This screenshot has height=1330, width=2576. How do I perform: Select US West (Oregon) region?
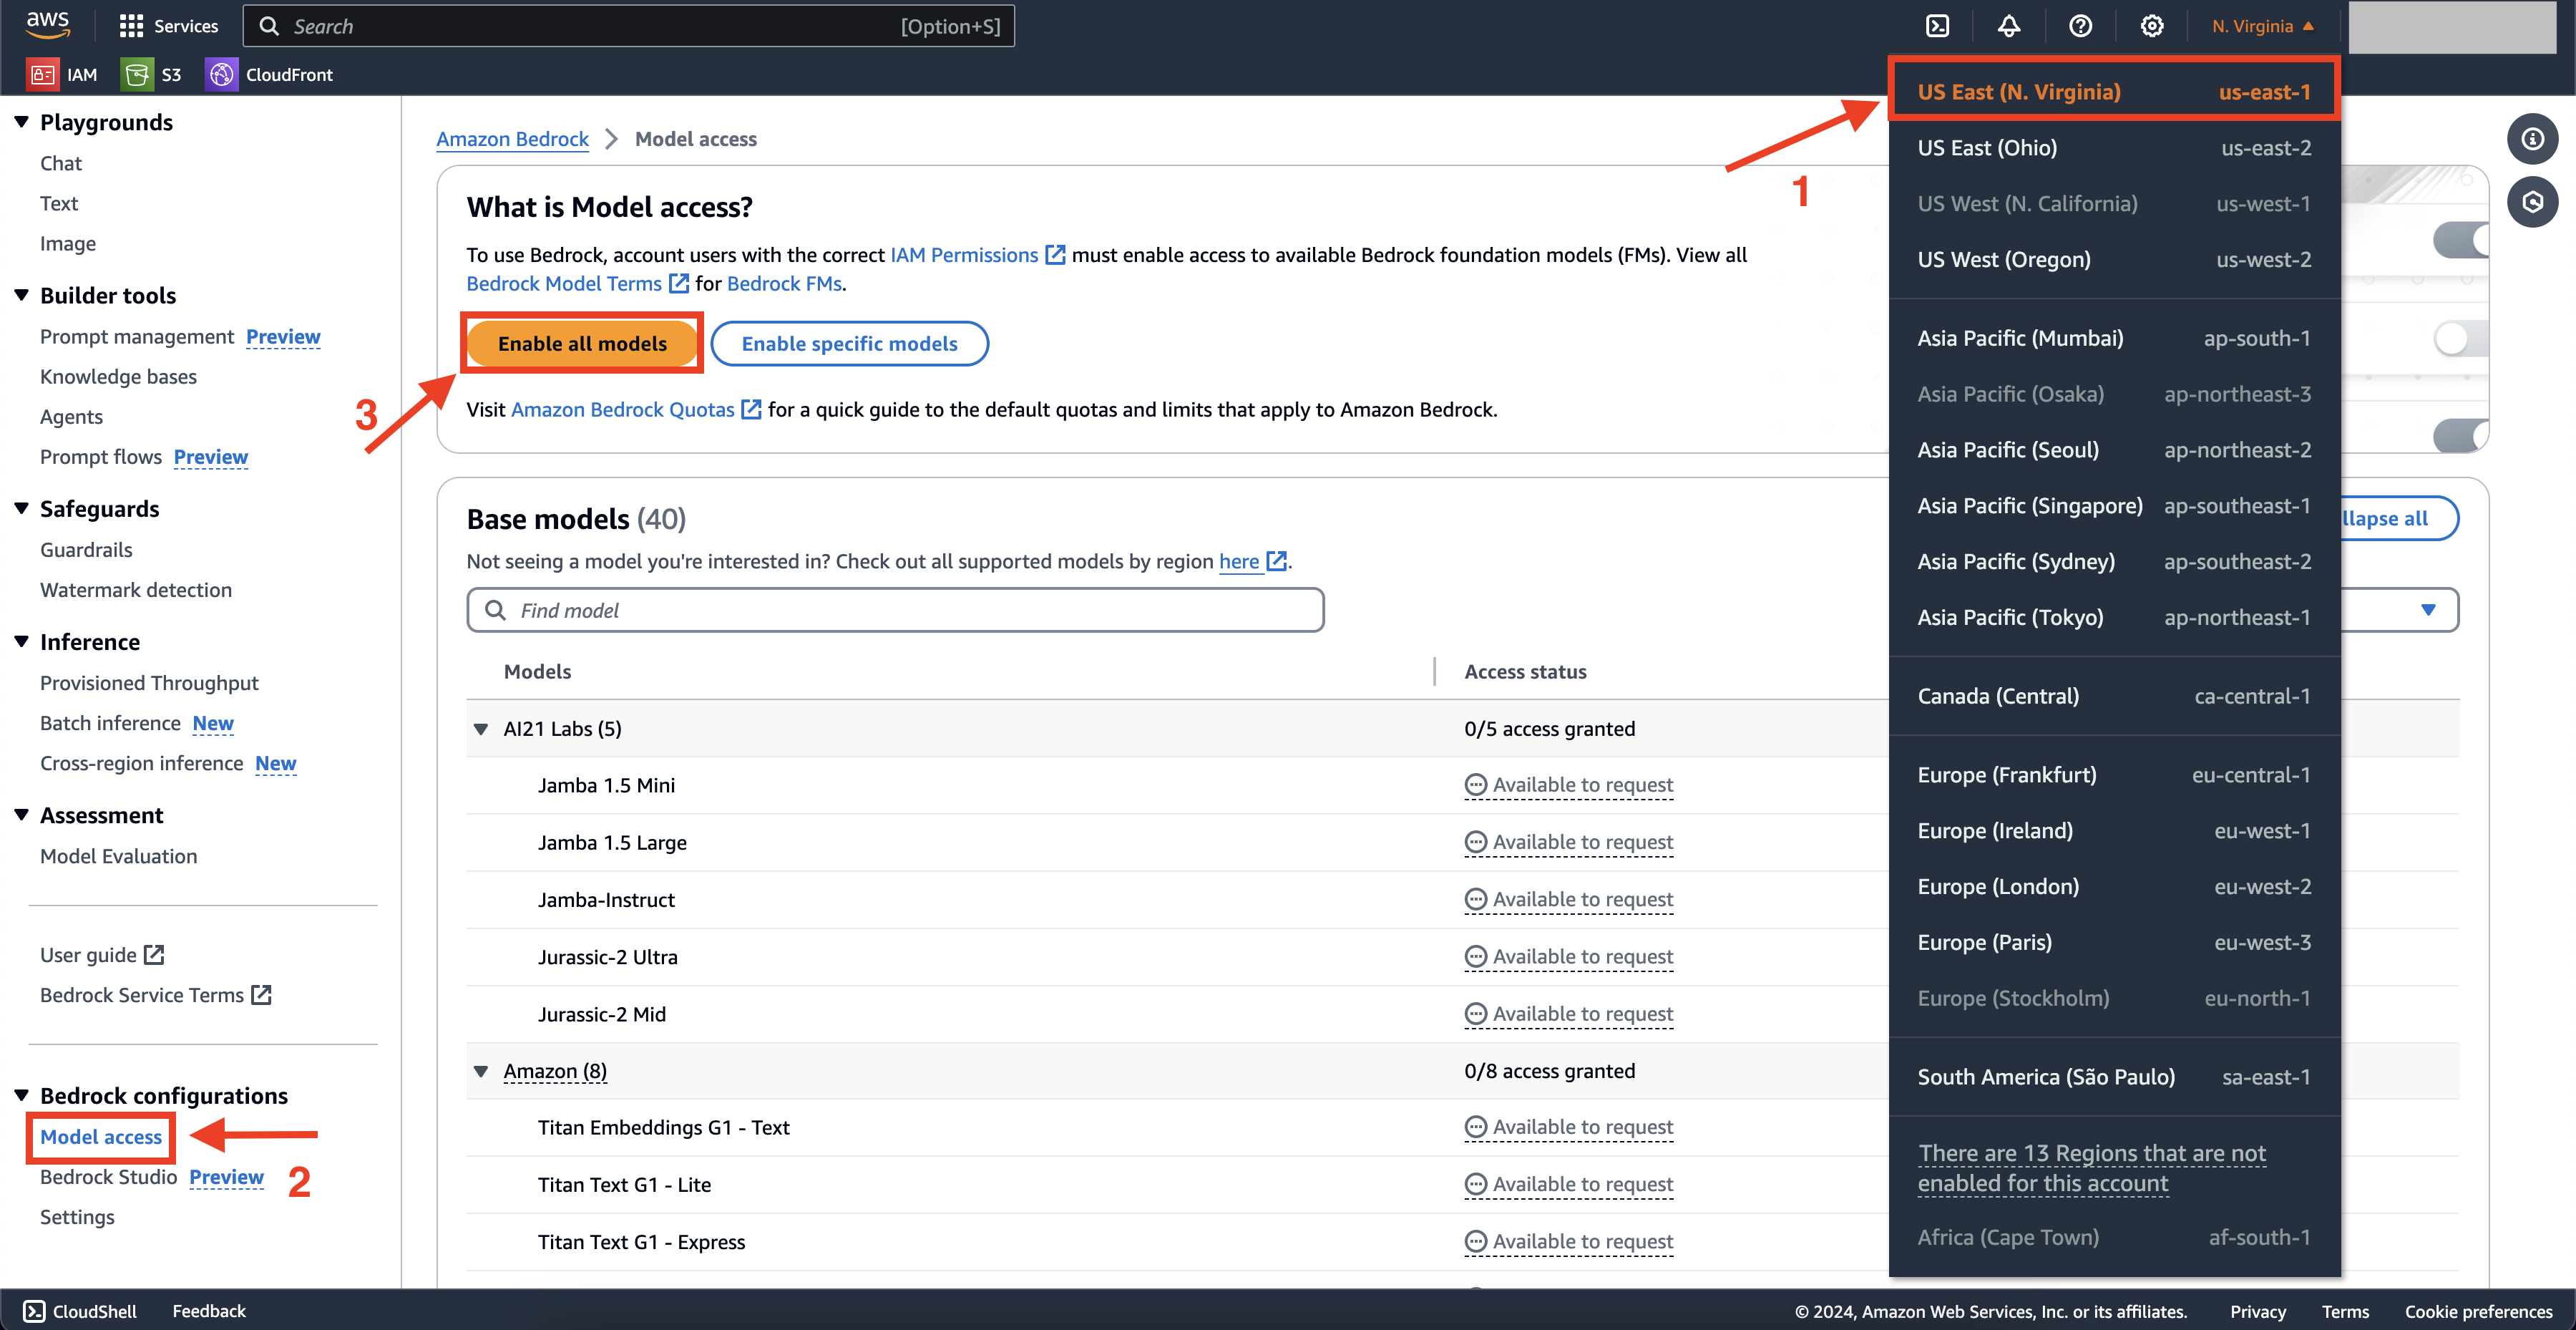(2114, 260)
